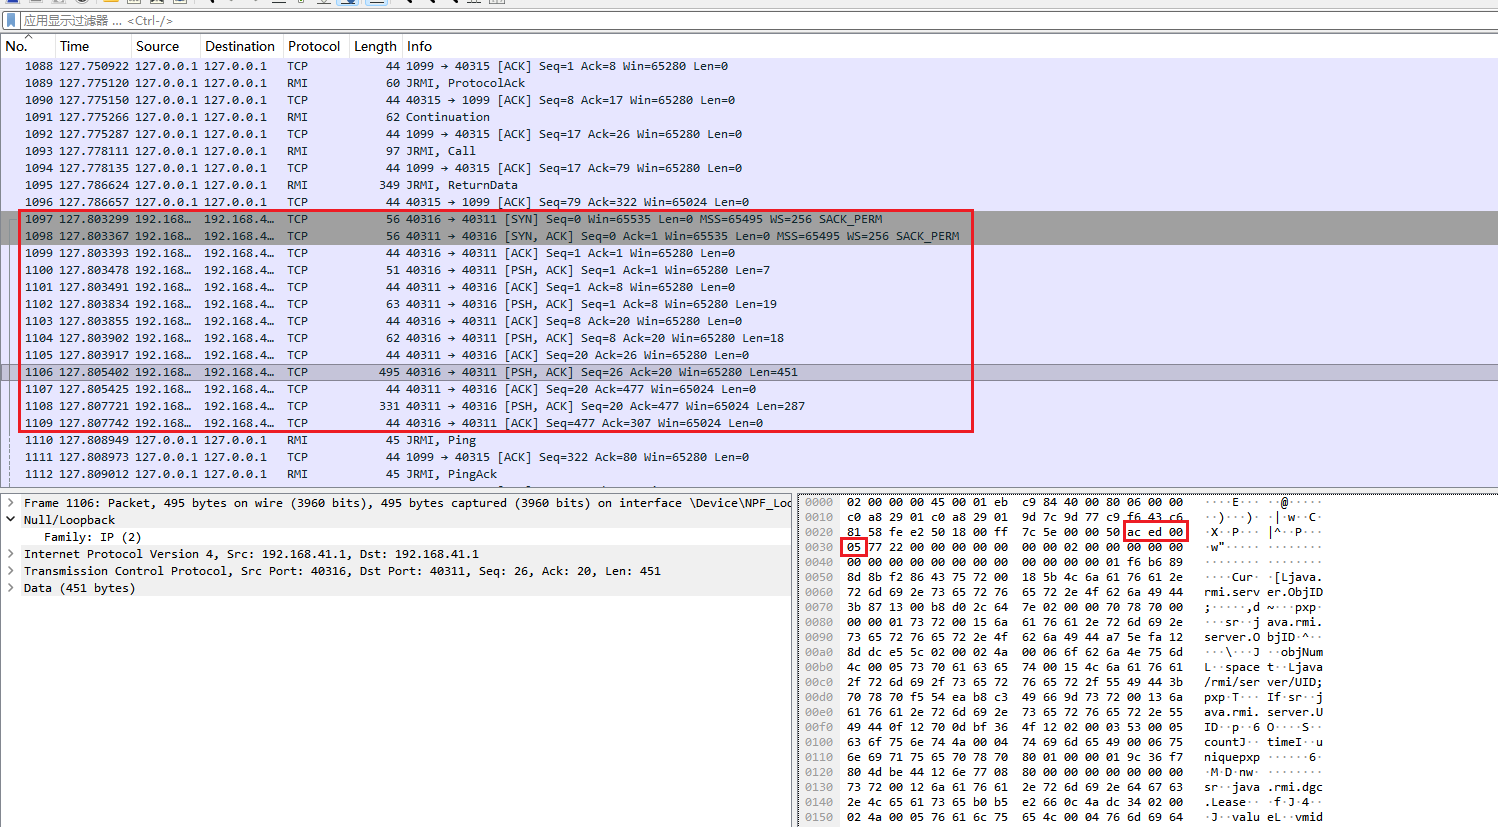Viewport: 1498px width, 827px height.
Task: Expand the Data (451 bytes) node
Action: [11, 588]
